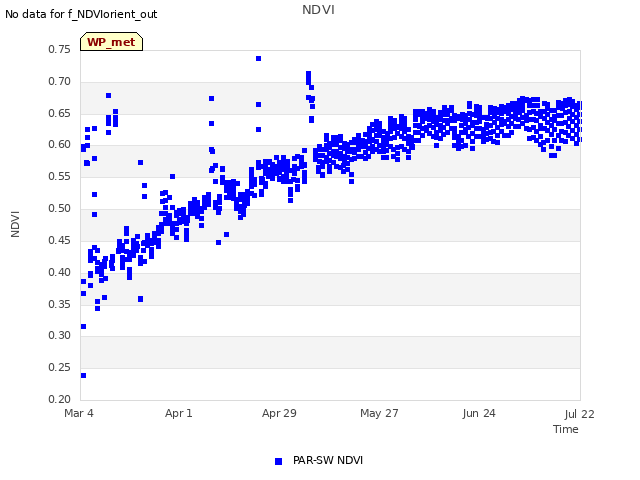Click the 0.20 y-axis tick label
Viewport: 640px width, 480px height.
[x=60, y=399]
